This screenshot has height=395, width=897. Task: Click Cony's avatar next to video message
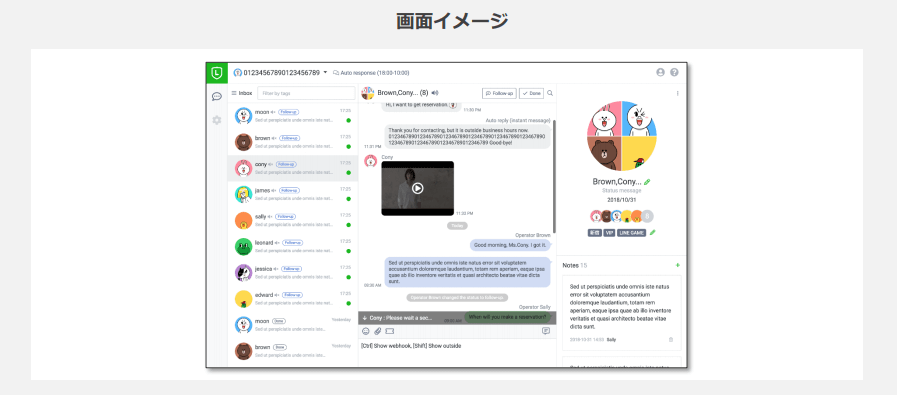(x=370, y=161)
